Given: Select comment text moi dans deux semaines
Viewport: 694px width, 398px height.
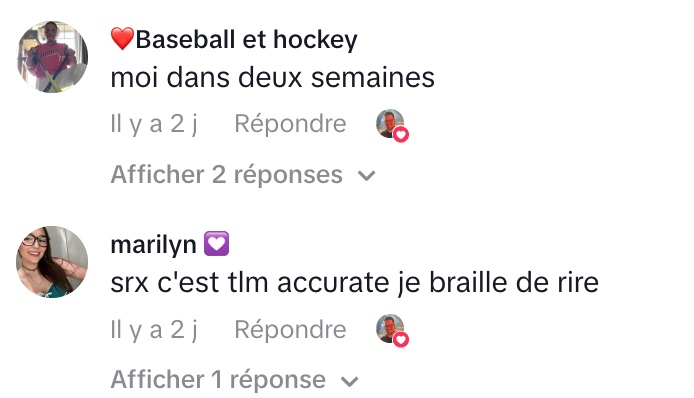Looking at the screenshot, I should [273, 77].
